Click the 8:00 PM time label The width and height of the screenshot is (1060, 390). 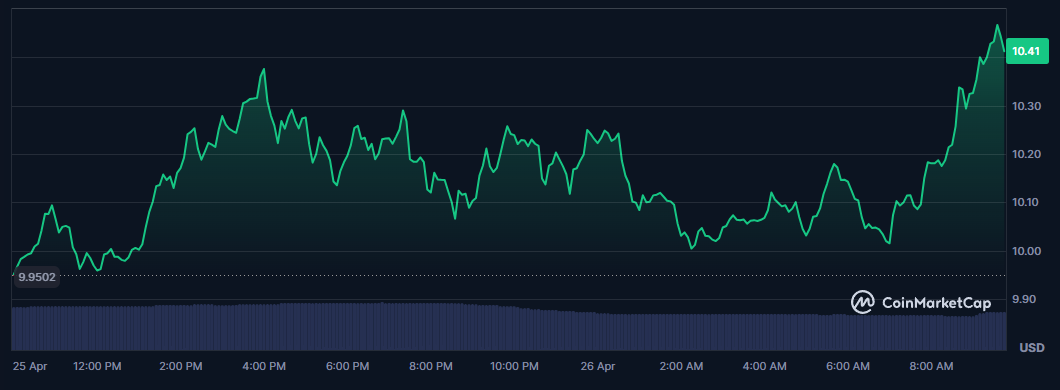(x=430, y=366)
